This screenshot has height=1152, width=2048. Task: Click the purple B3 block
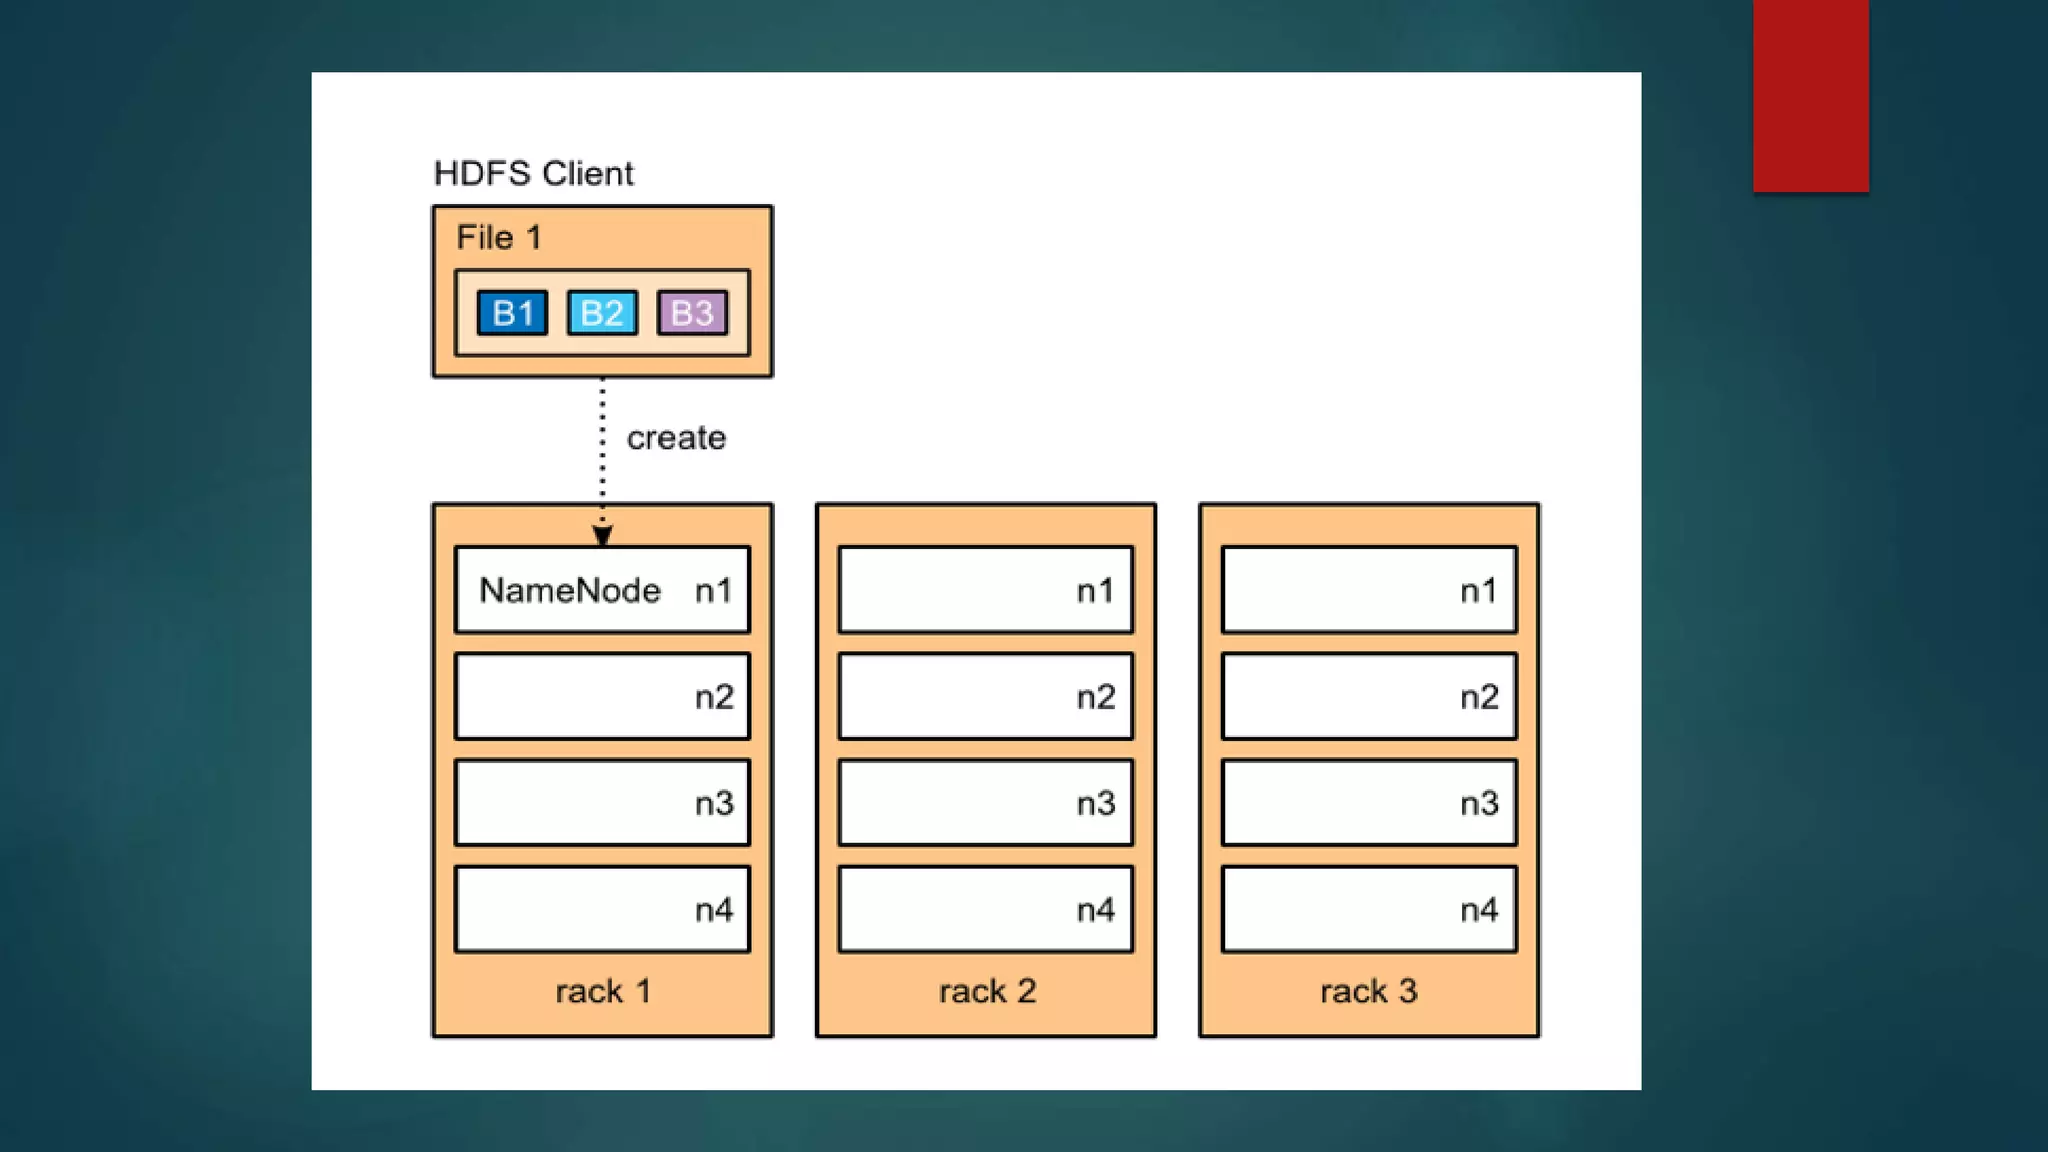(692, 313)
